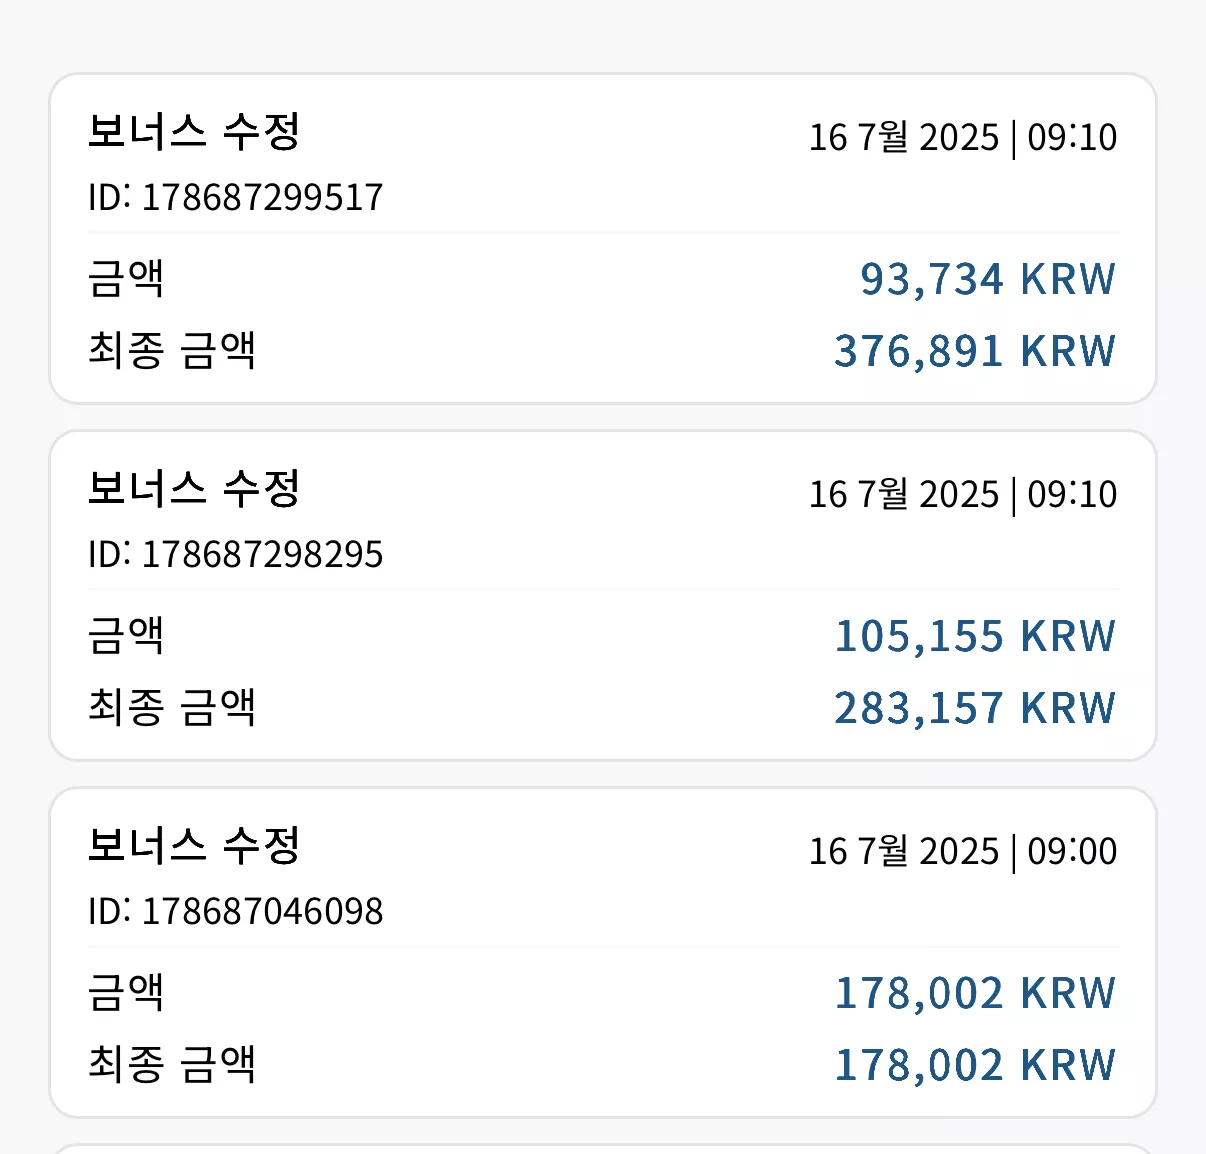
Task: Click the 최종 금액 label in second card
Action: click(x=172, y=707)
